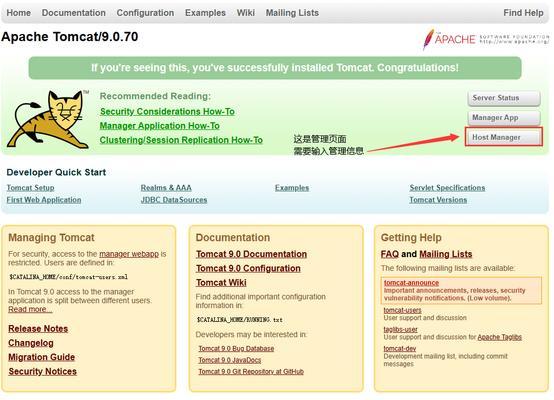The width and height of the screenshot is (554, 400).
Task: Open the top bar Examples nav item
Action: (x=205, y=13)
